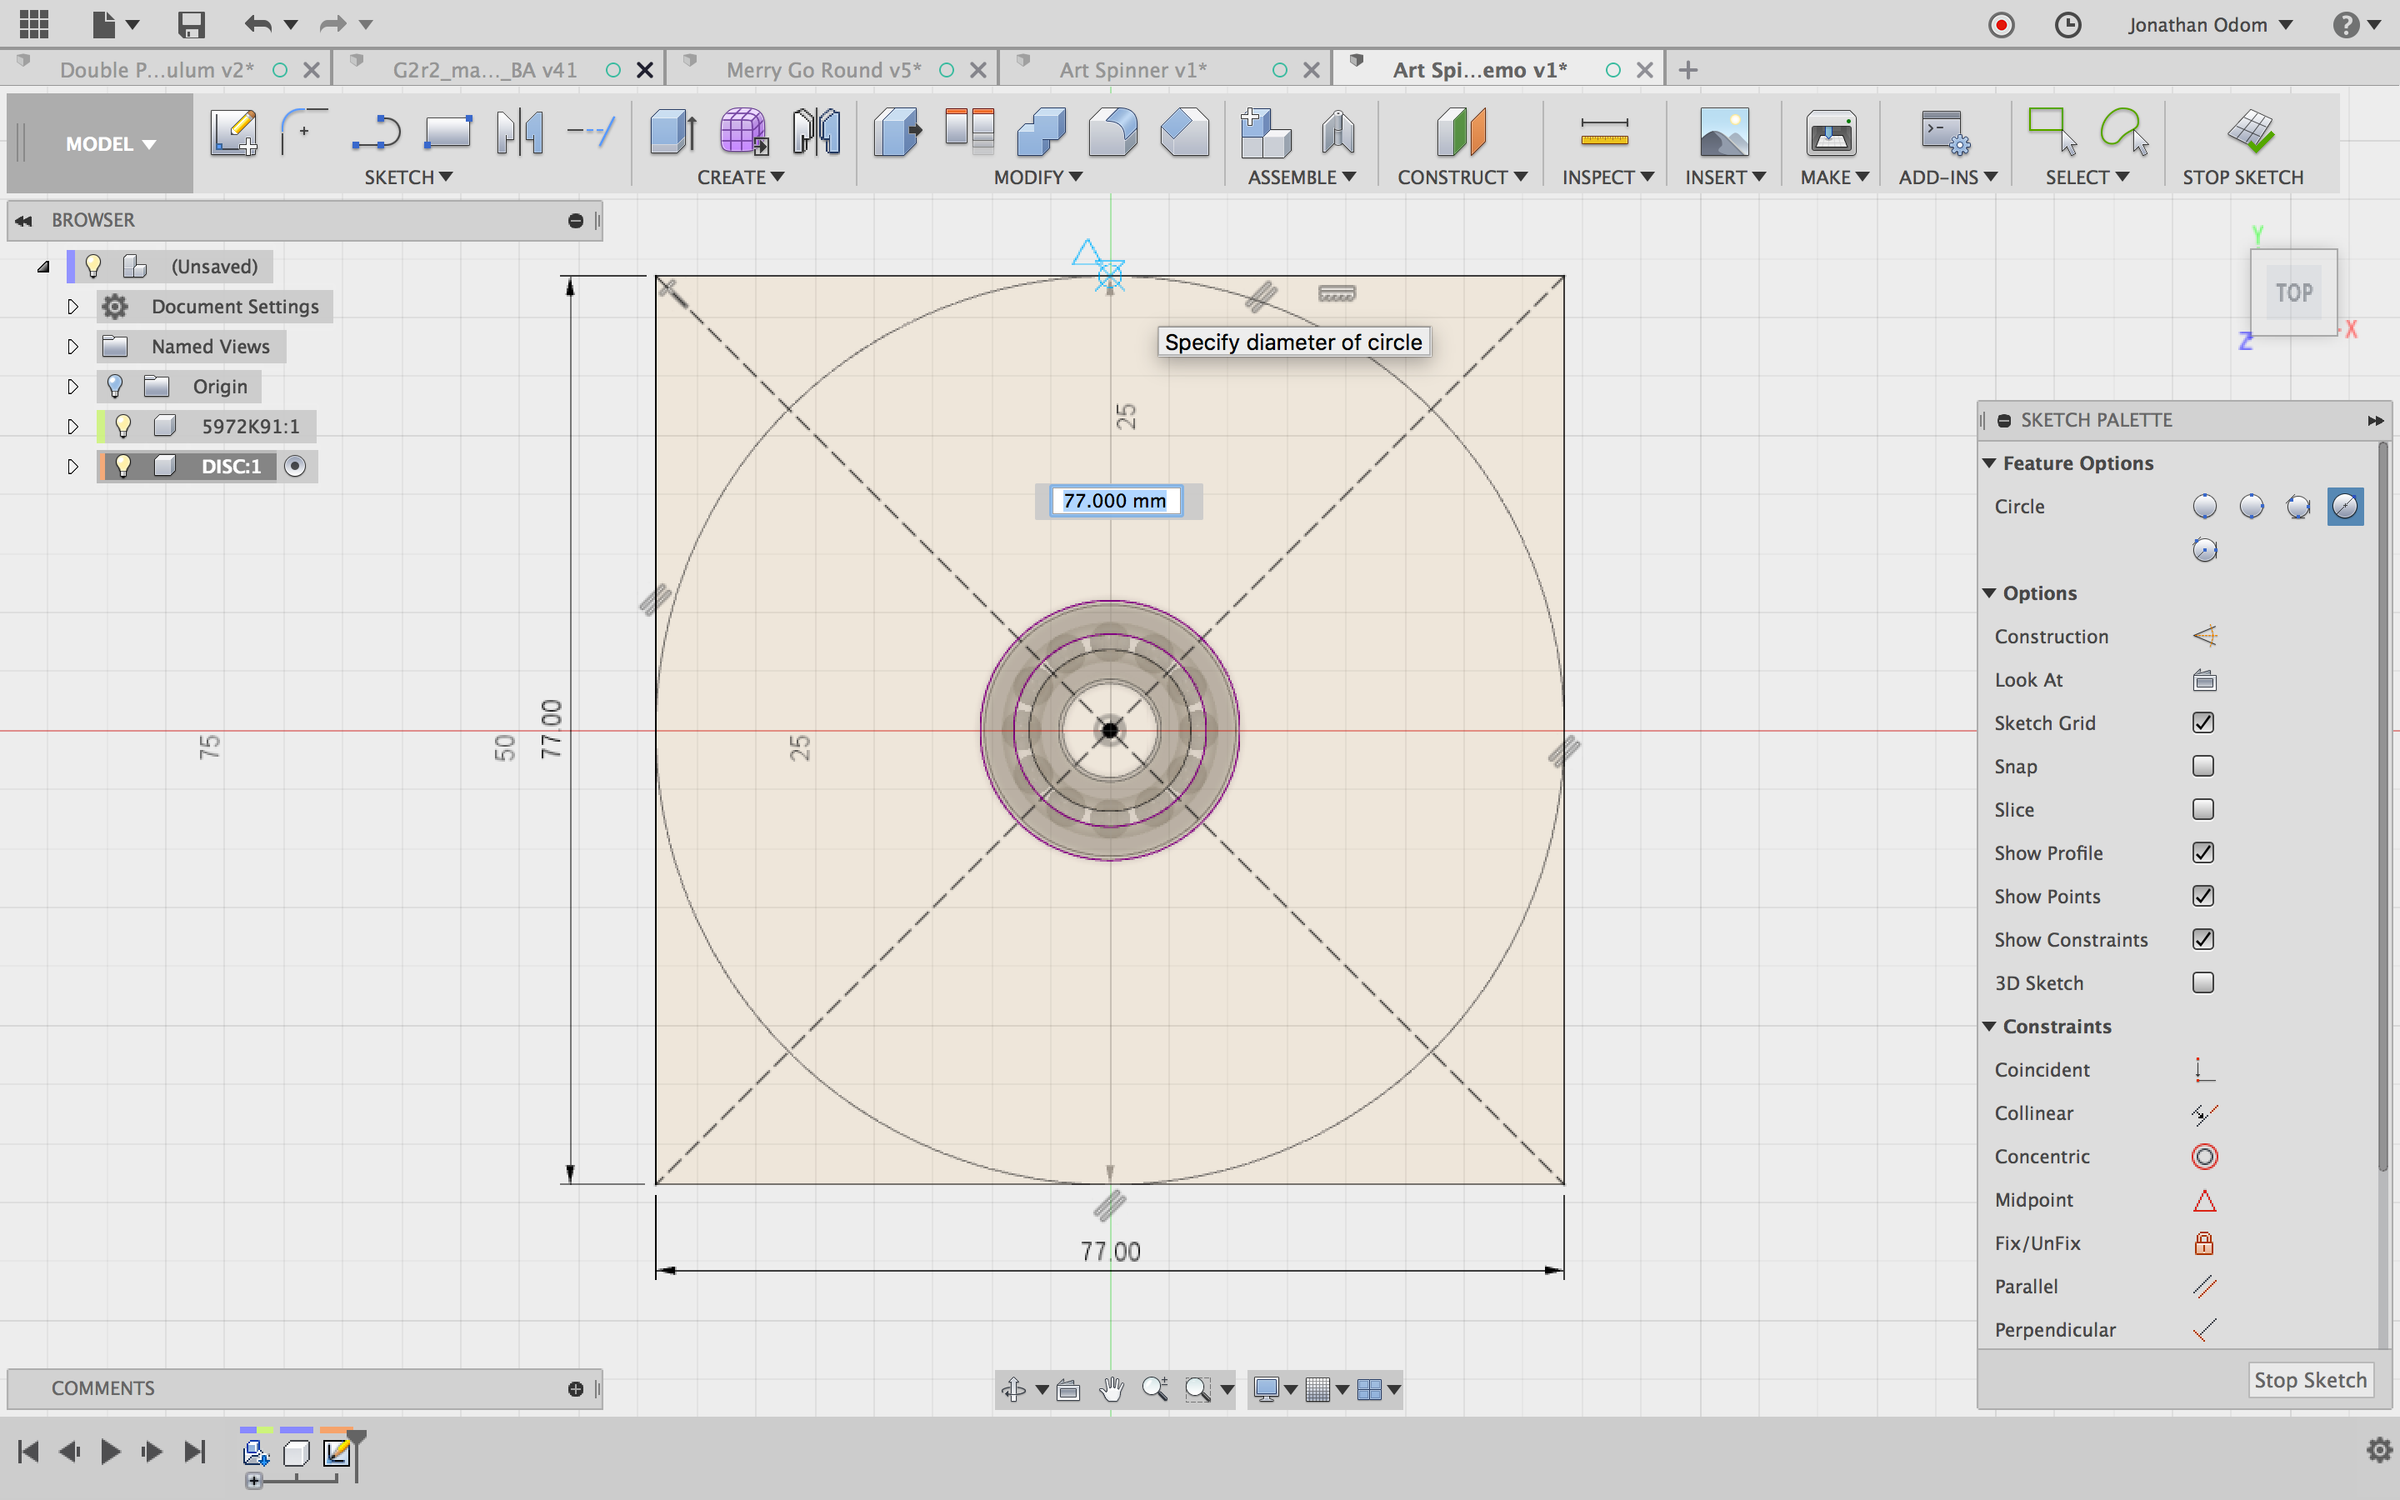Viewport: 2400px width, 1500px height.
Task: Select the Extrude tool in Create
Action: 673,133
